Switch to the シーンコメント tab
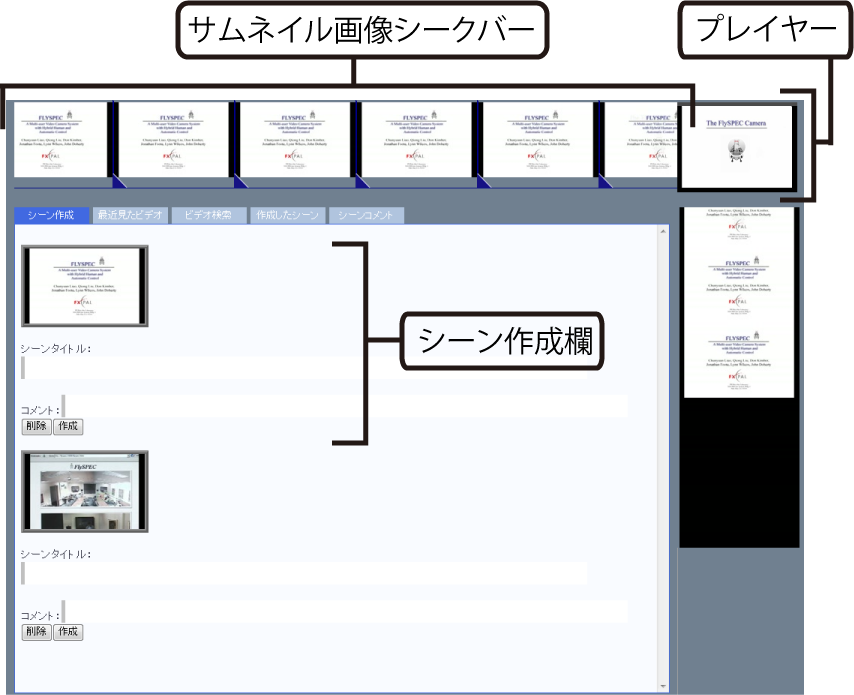Viewport: 854px width, 695px height. (x=366, y=215)
